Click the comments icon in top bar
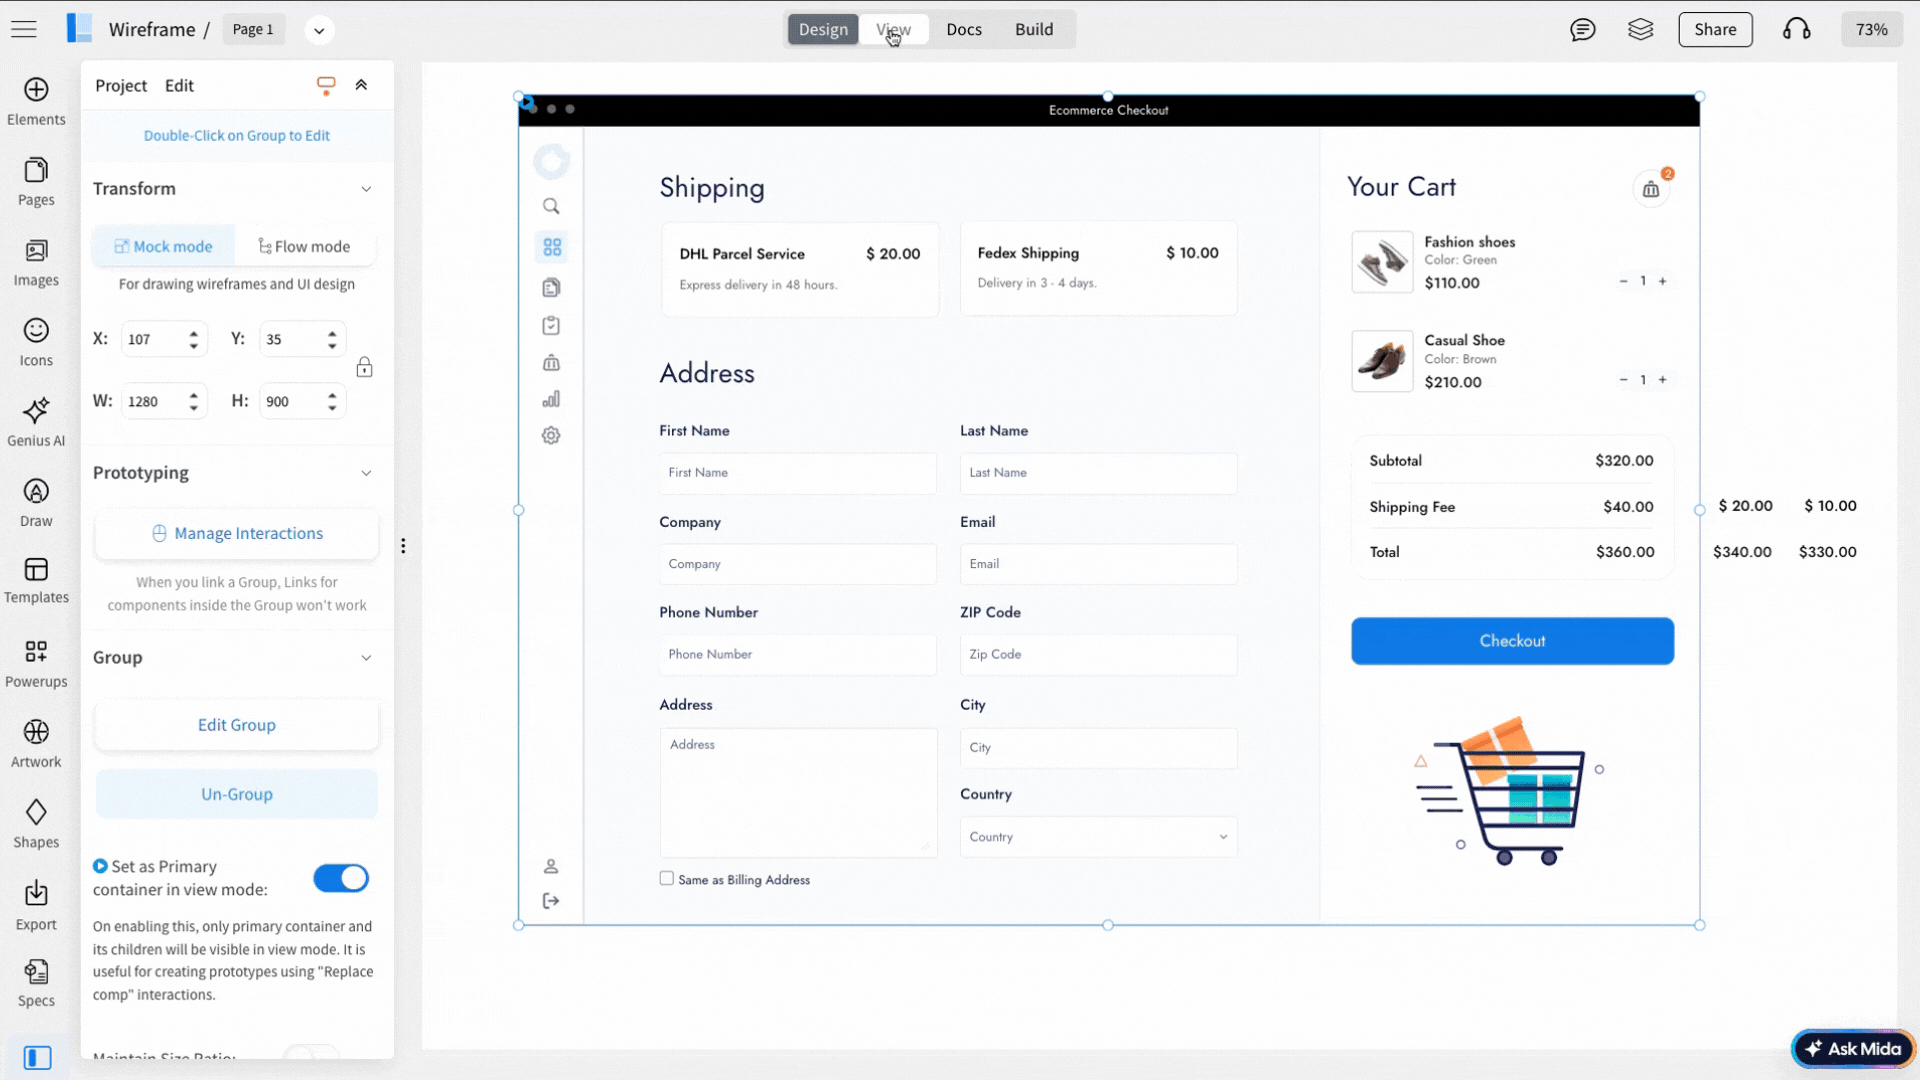The width and height of the screenshot is (1920, 1080). click(1582, 30)
